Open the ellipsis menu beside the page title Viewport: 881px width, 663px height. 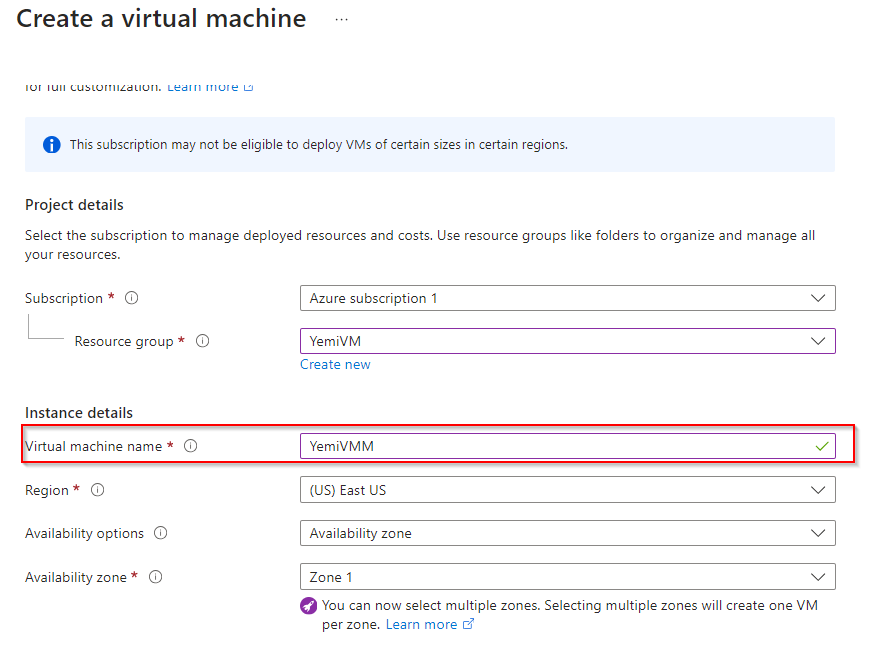(x=341, y=19)
